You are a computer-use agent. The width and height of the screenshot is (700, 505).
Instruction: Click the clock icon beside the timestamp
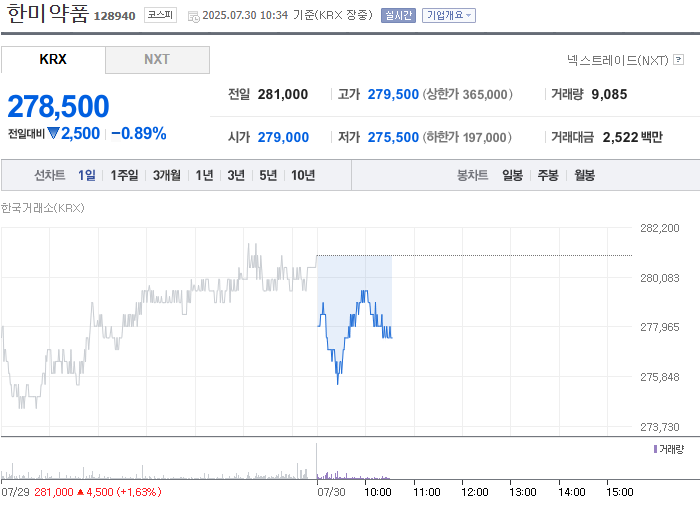click(x=193, y=17)
